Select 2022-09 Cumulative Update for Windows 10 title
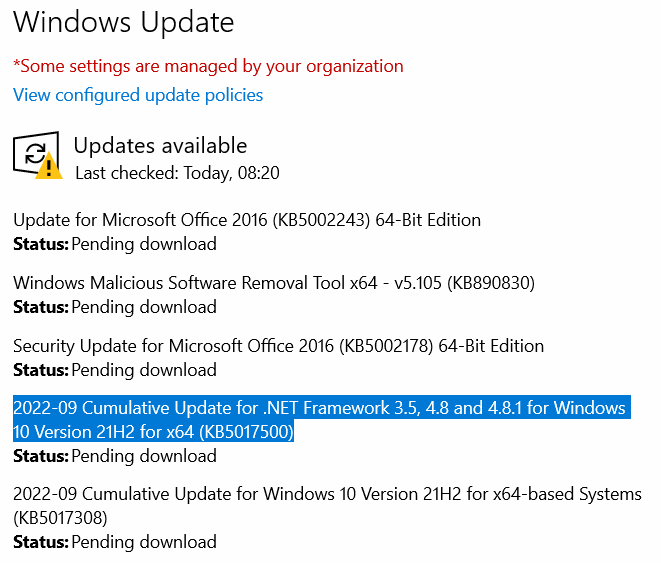The width and height of the screenshot is (661, 563). [x=327, y=495]
